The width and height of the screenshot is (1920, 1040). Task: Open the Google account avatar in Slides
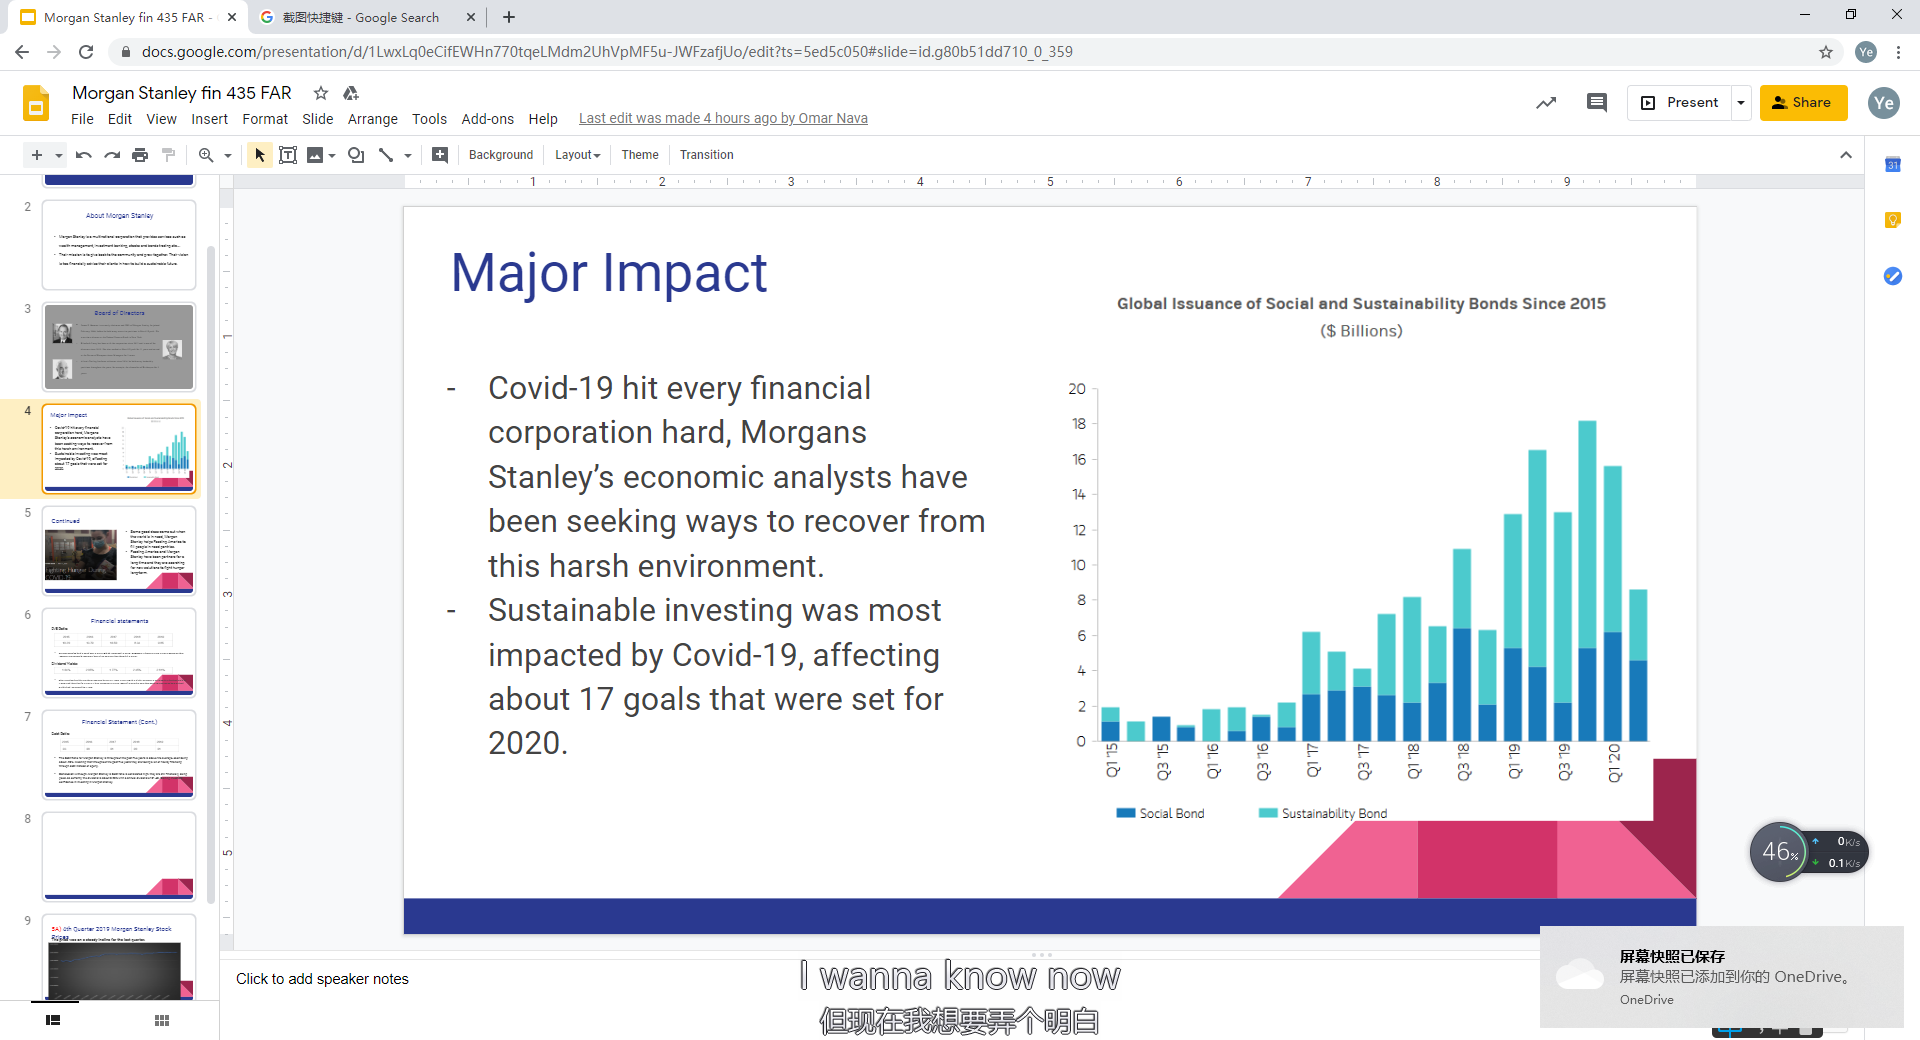1884,103
